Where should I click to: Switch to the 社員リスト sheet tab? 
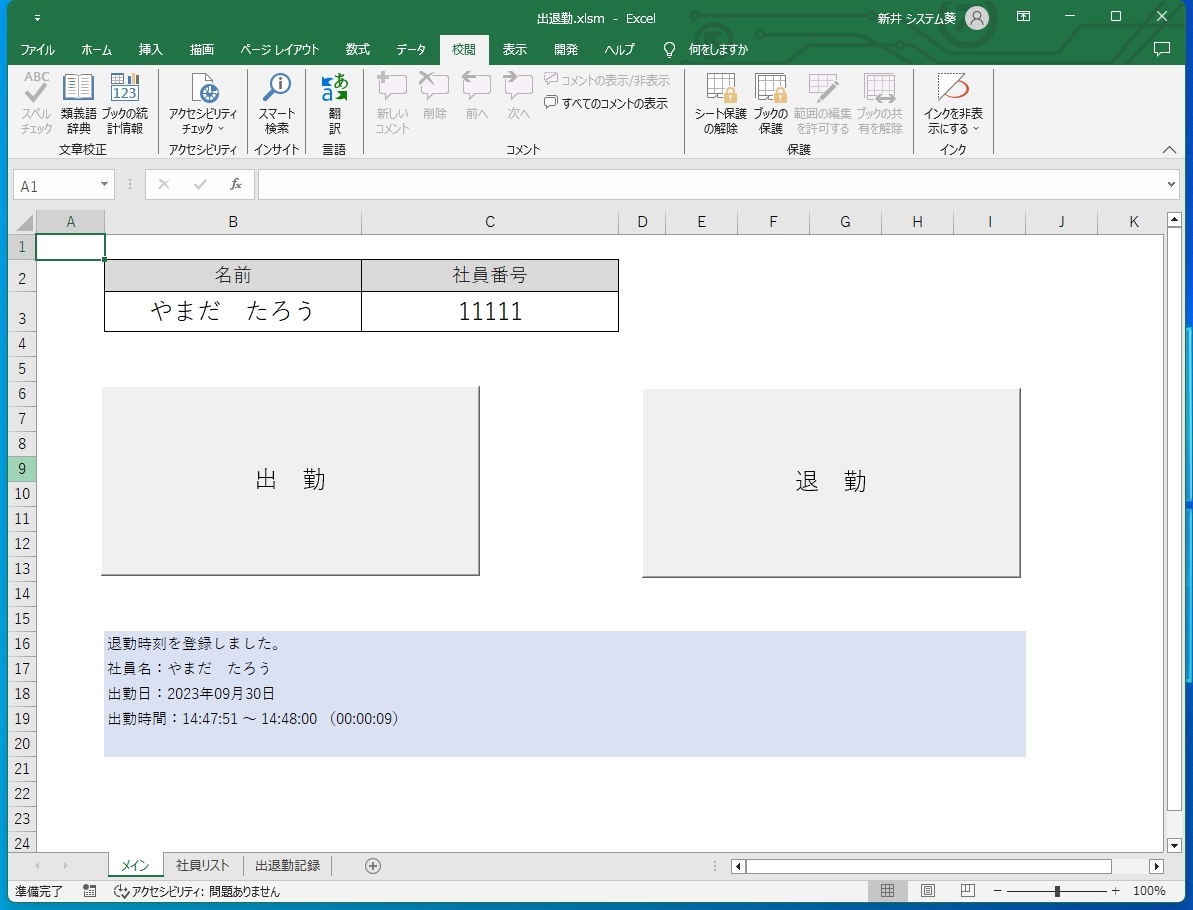pos(203,866)
